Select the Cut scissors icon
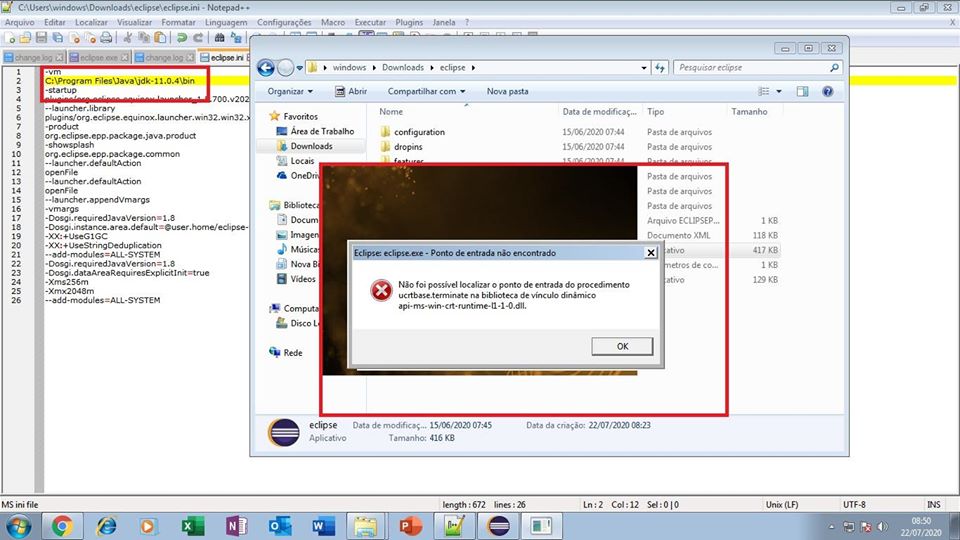Screen dimensions: 960x540 point(127,38)
